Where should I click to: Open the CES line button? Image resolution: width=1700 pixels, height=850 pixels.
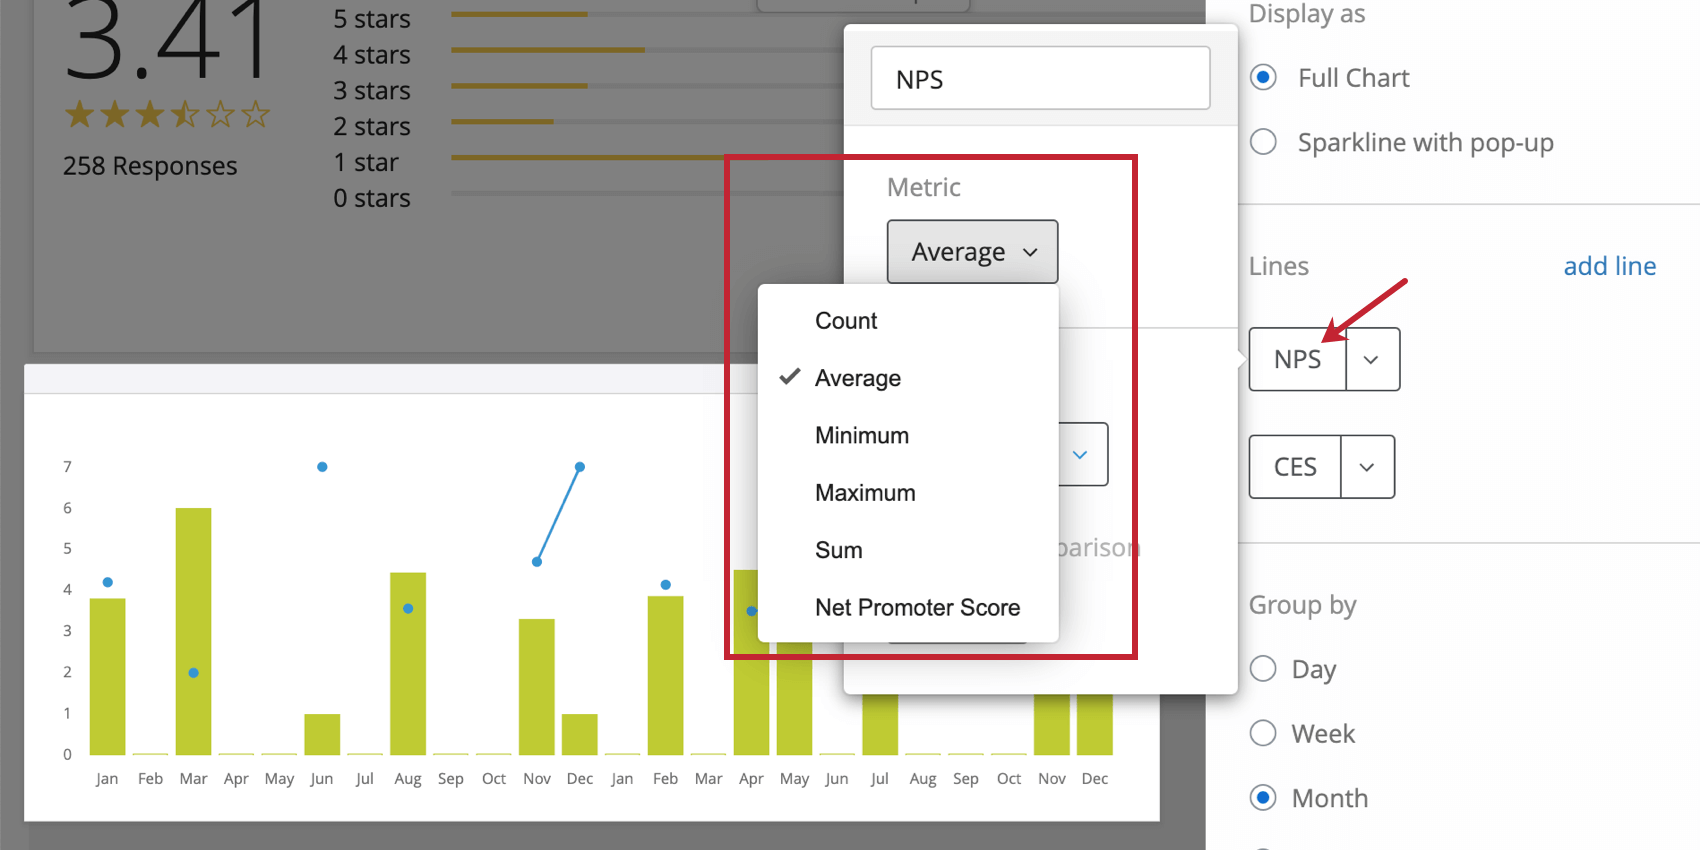click(1295, 467)
